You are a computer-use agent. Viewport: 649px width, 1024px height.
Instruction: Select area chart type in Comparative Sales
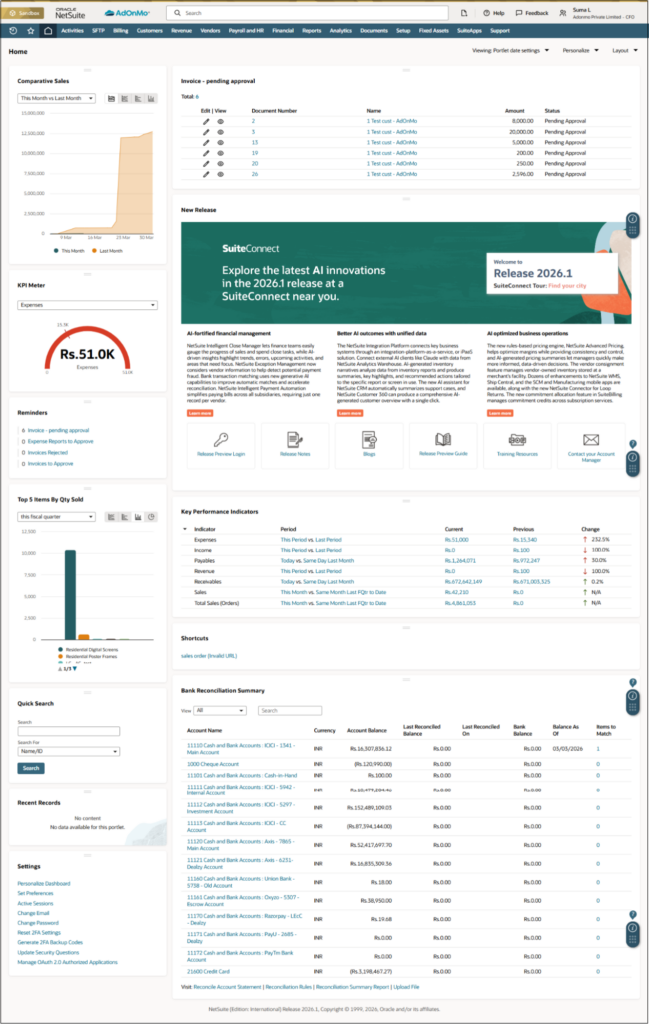pos(111,99)
